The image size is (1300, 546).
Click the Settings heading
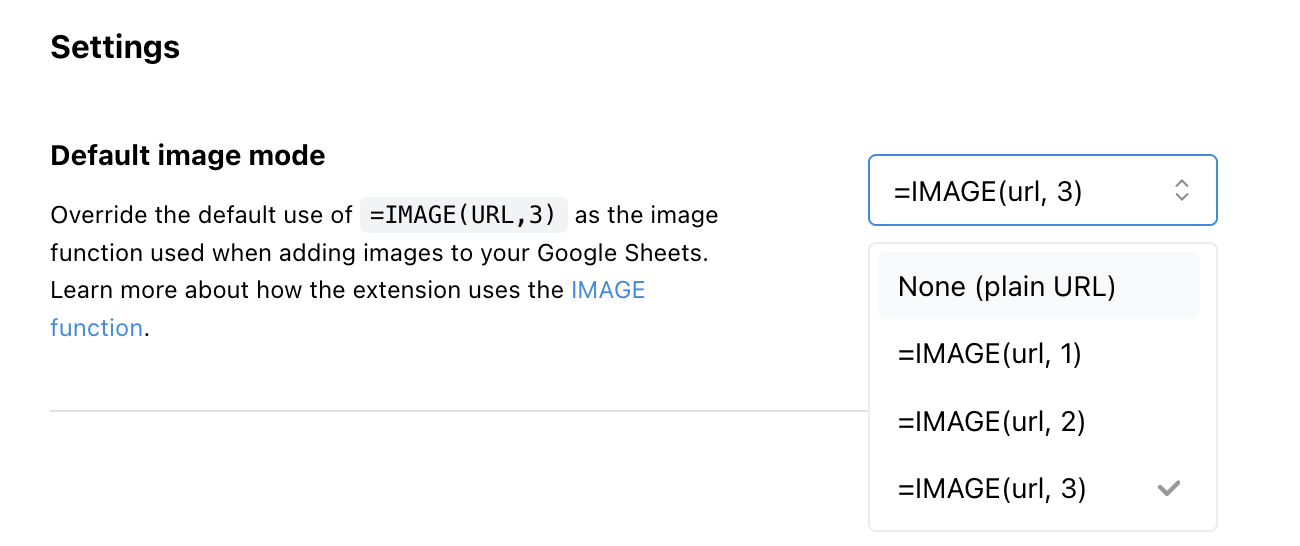pos(115,47)
